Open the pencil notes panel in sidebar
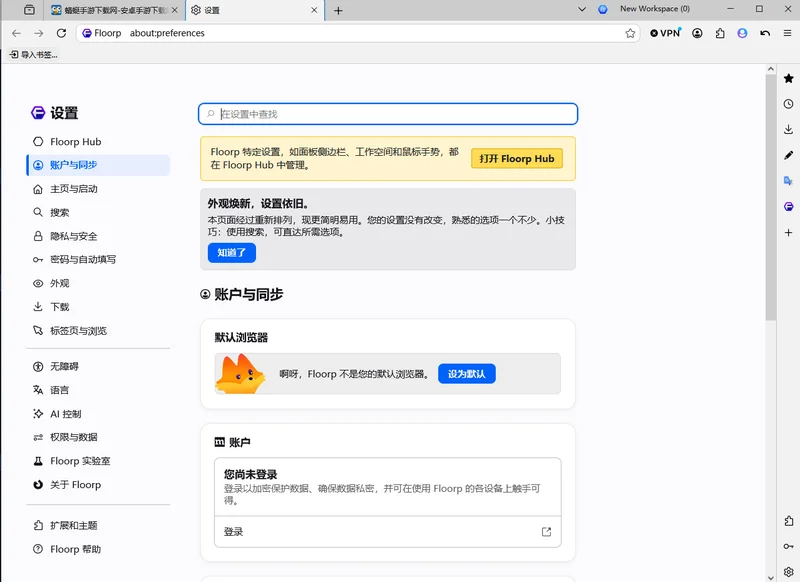 tap(789, 155)
